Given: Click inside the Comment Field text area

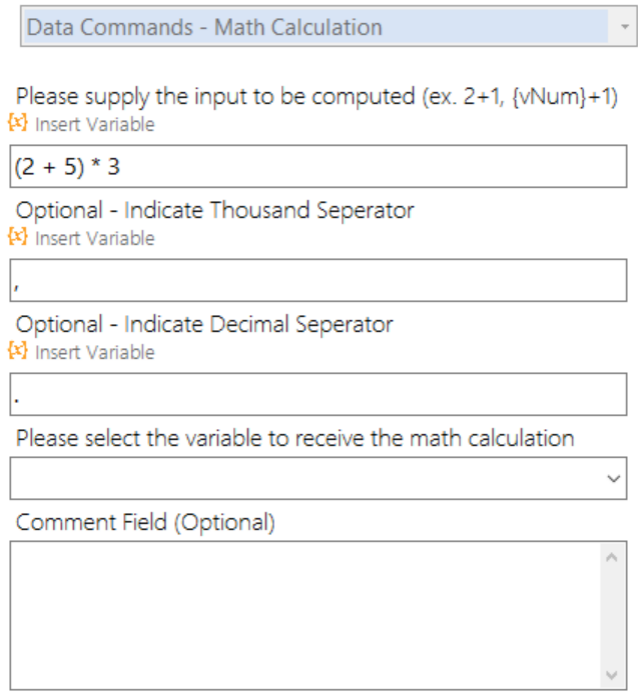Looking at the screenshot, I should point(305,615).
